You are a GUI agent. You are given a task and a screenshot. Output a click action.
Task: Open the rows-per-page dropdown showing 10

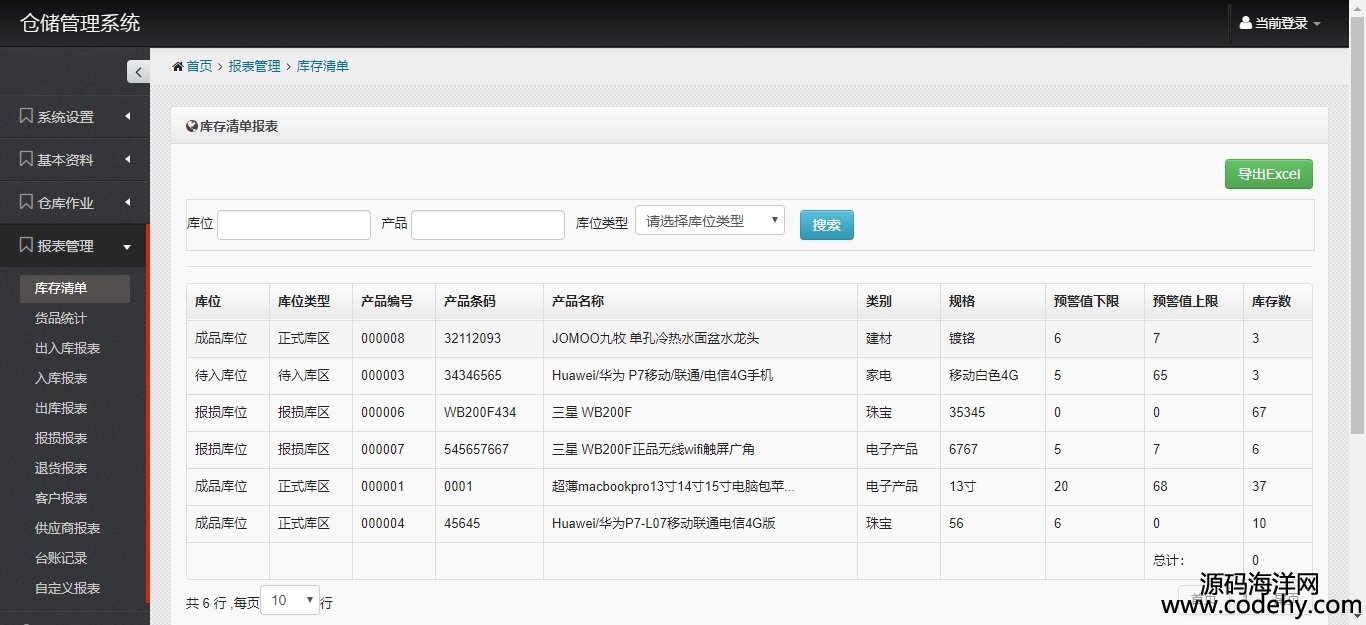(290, 600)
